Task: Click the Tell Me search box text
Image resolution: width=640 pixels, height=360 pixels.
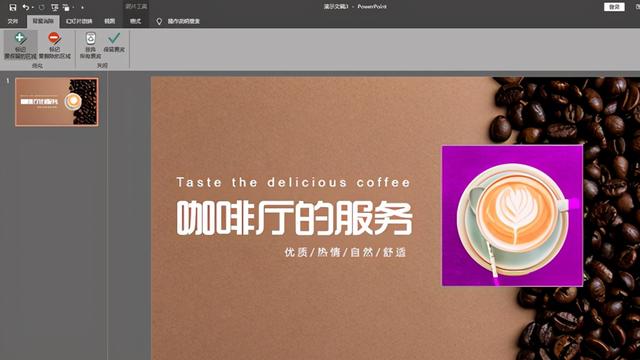Action: [x=184, y=21]
